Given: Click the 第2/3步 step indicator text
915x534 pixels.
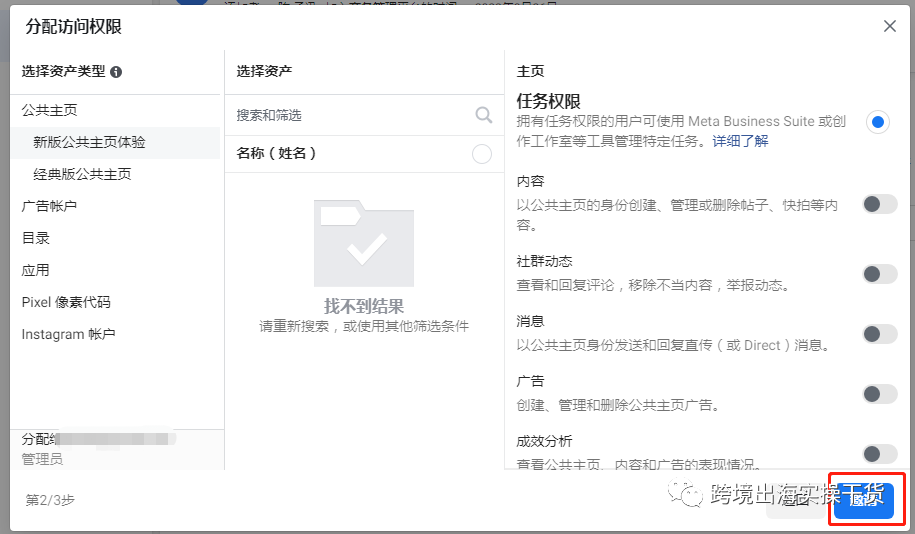Looking at the screenshot, I should coord(50,500).
